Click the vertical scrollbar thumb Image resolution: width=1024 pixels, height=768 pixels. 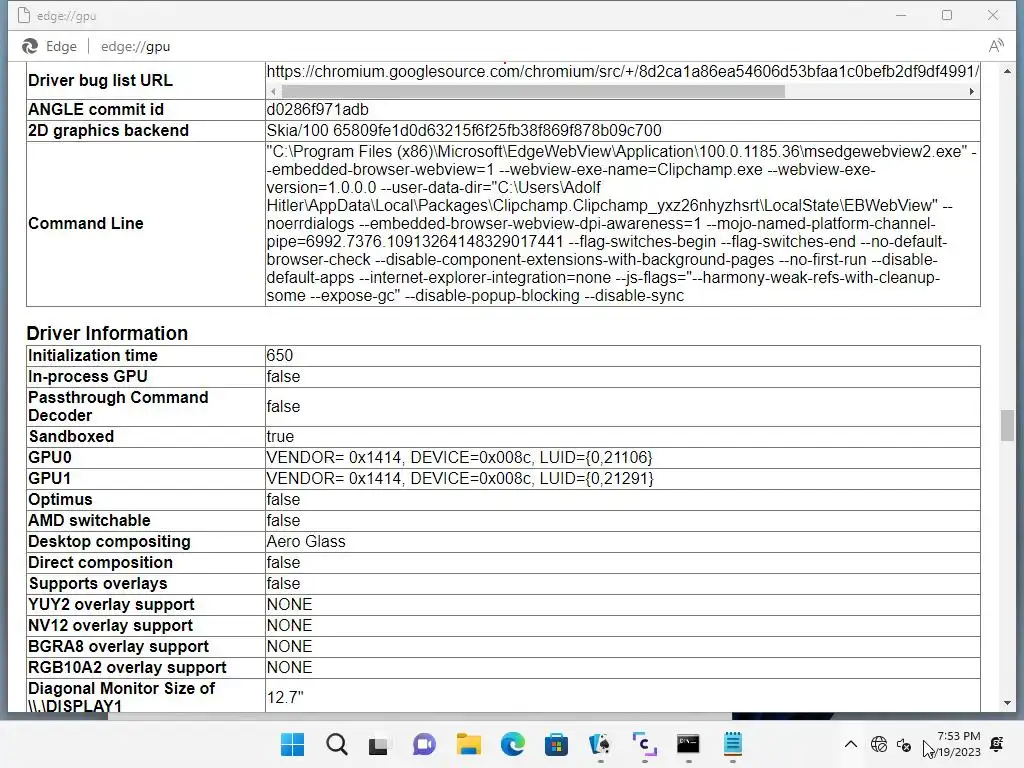[x=1007, y=425]
